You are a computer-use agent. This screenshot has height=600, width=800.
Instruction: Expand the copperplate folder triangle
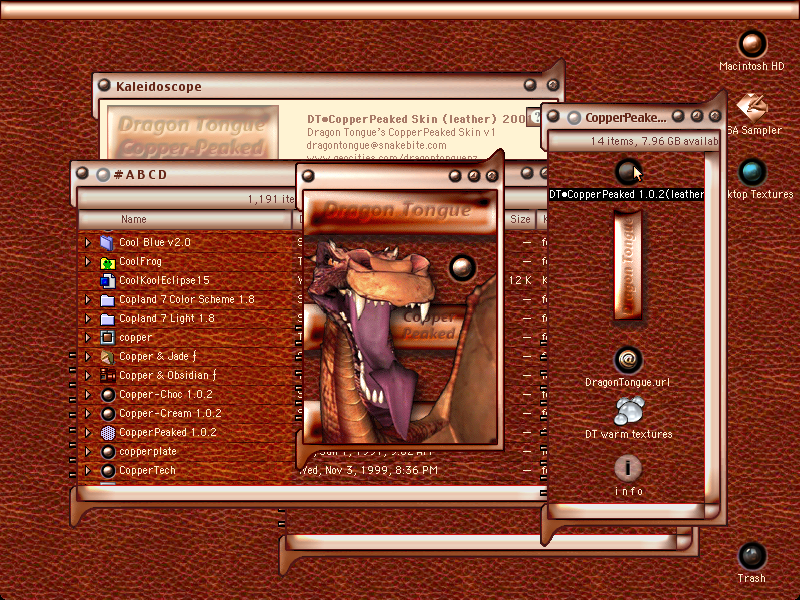(x=88, y=452)
